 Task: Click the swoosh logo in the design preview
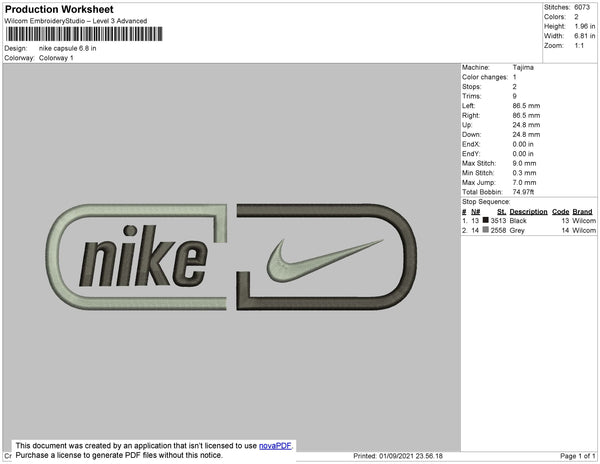coord(324,261)
